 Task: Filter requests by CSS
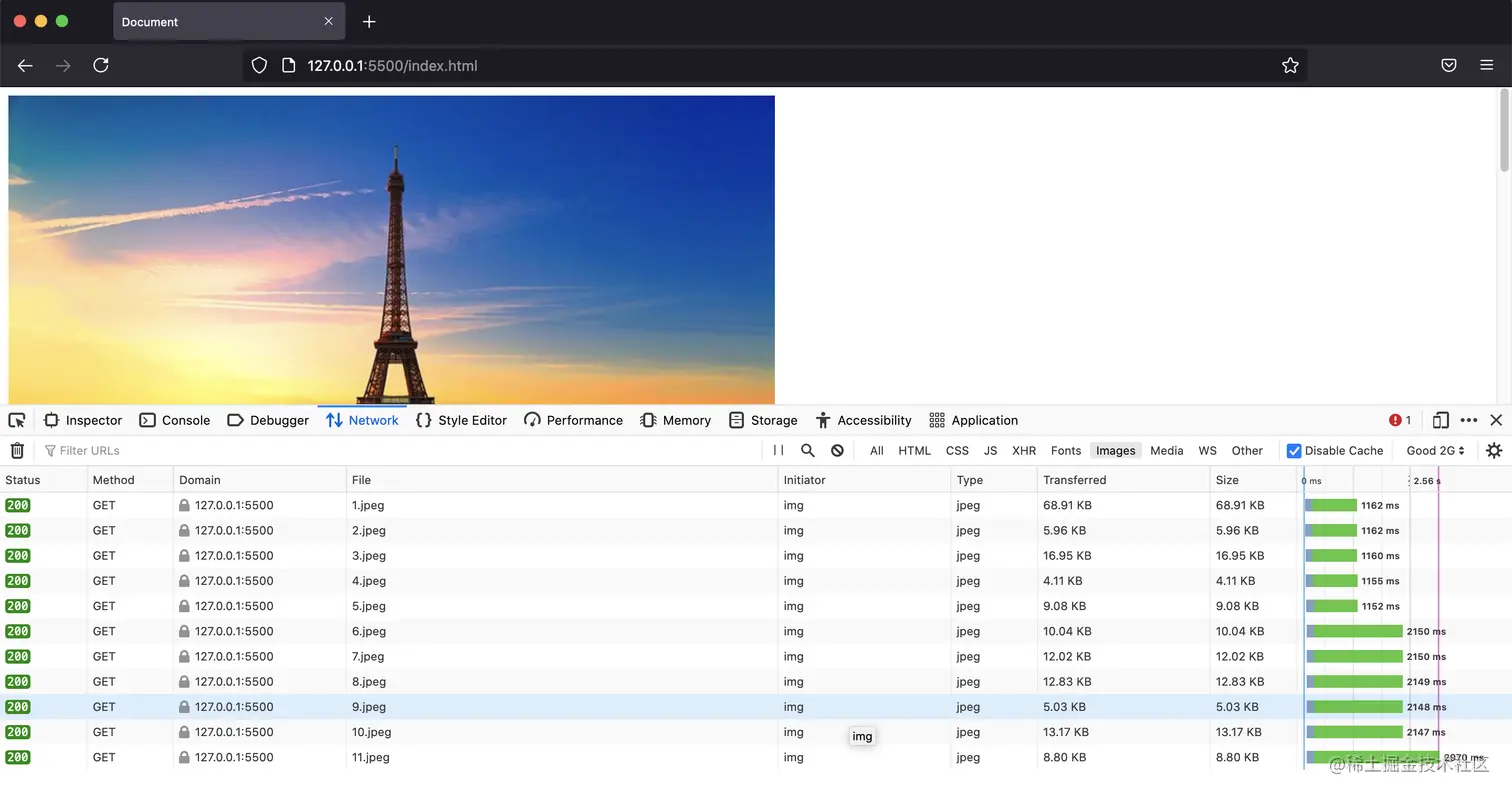coord(957,450)
